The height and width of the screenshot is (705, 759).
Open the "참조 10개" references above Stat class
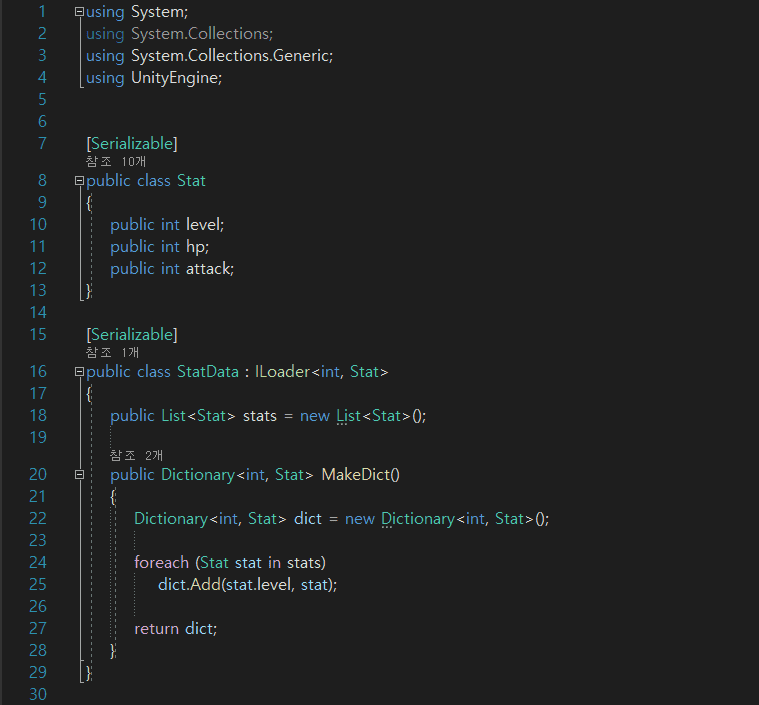(116, 161)
